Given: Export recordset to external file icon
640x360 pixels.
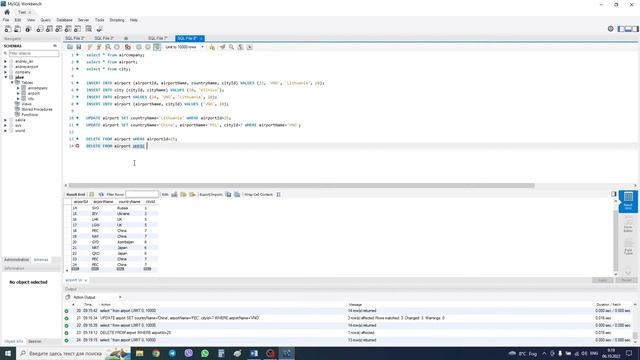Looking at the screenshot, I should (x=228, y=194).
